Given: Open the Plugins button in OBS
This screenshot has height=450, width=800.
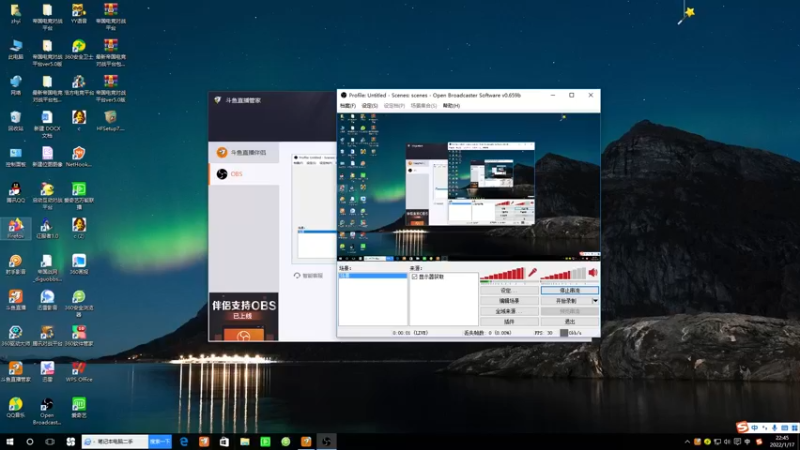Looking at the screenshot, I should click(509, 322).
